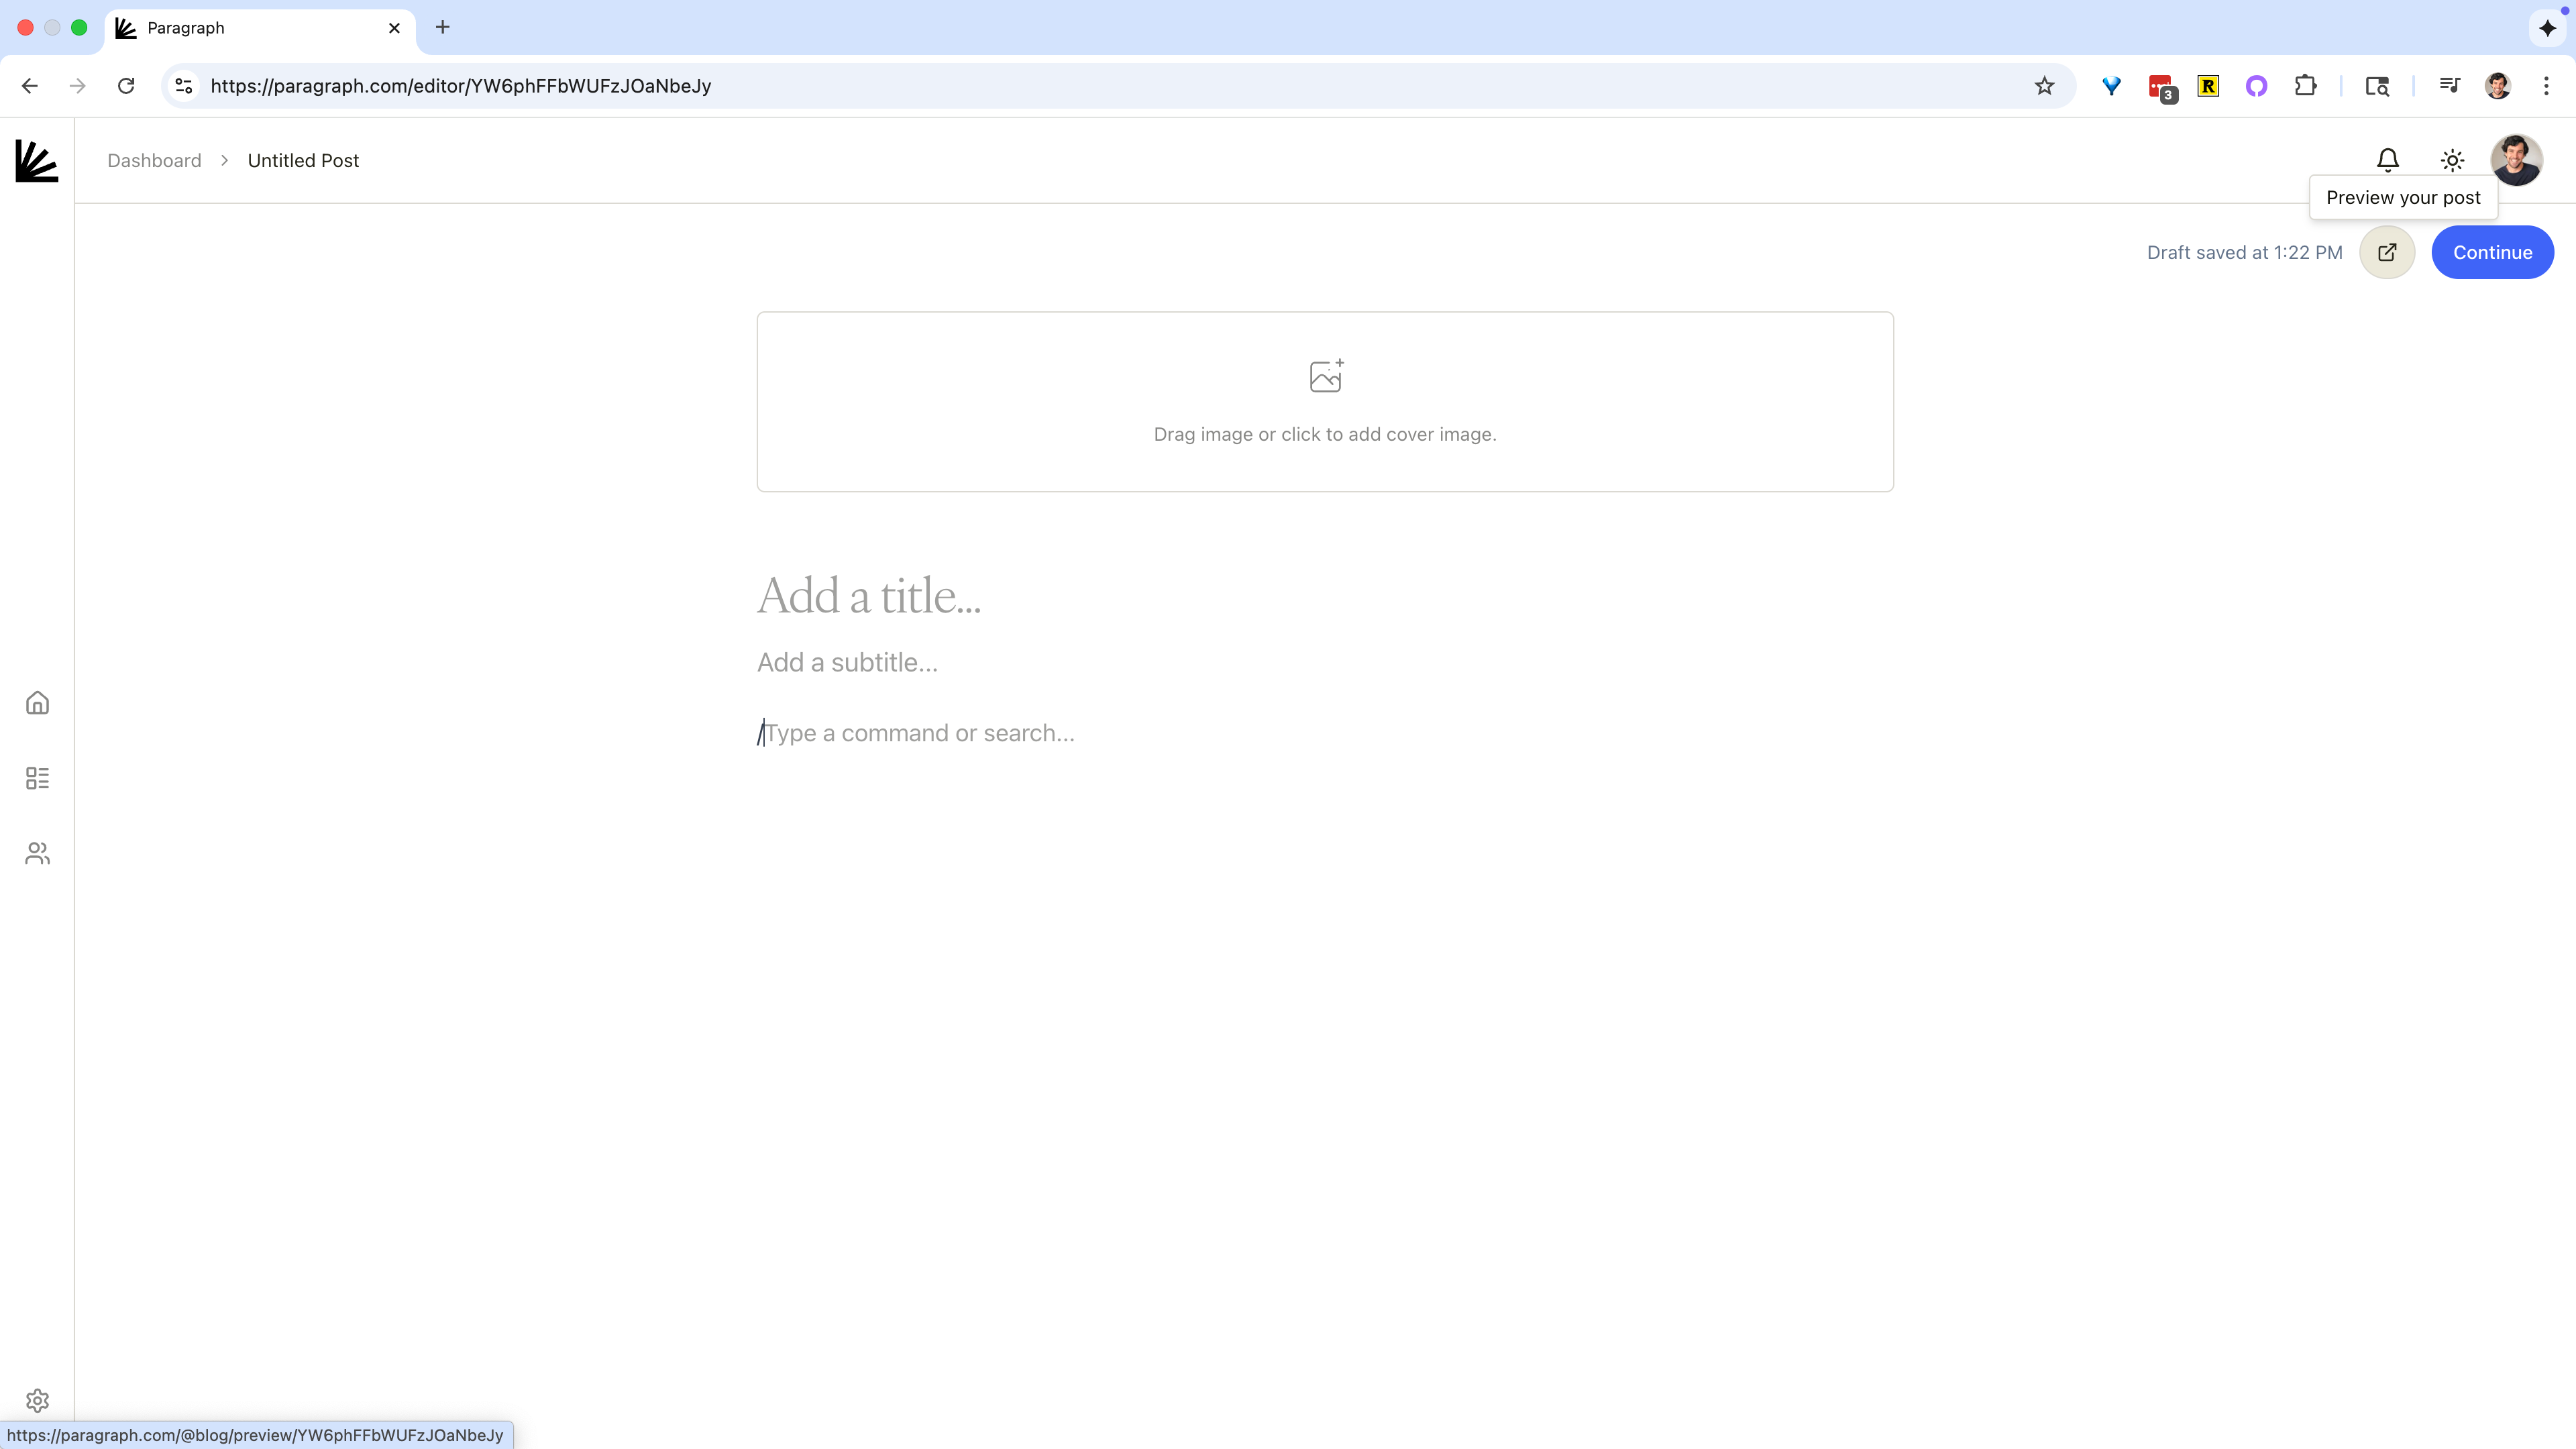Click the Untitled Post breadcrumb

[303, 161]
